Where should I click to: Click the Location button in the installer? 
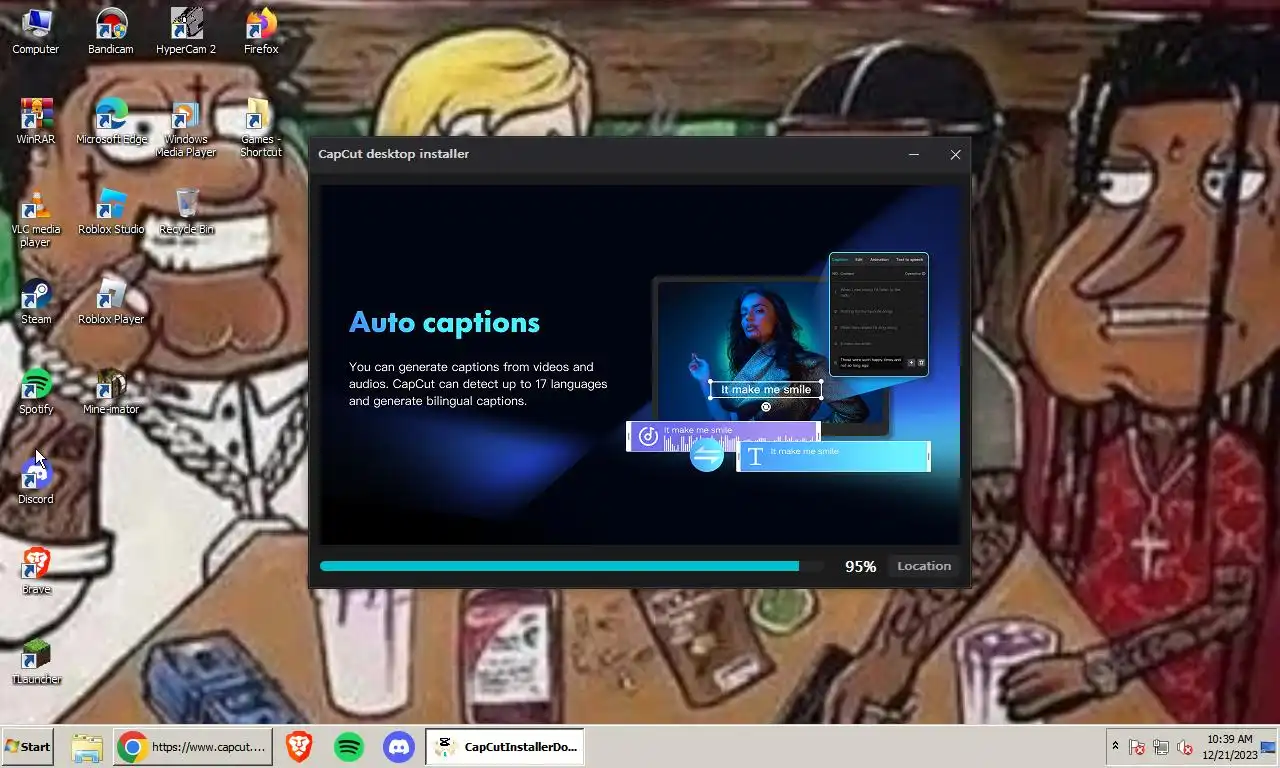[924, 566]
